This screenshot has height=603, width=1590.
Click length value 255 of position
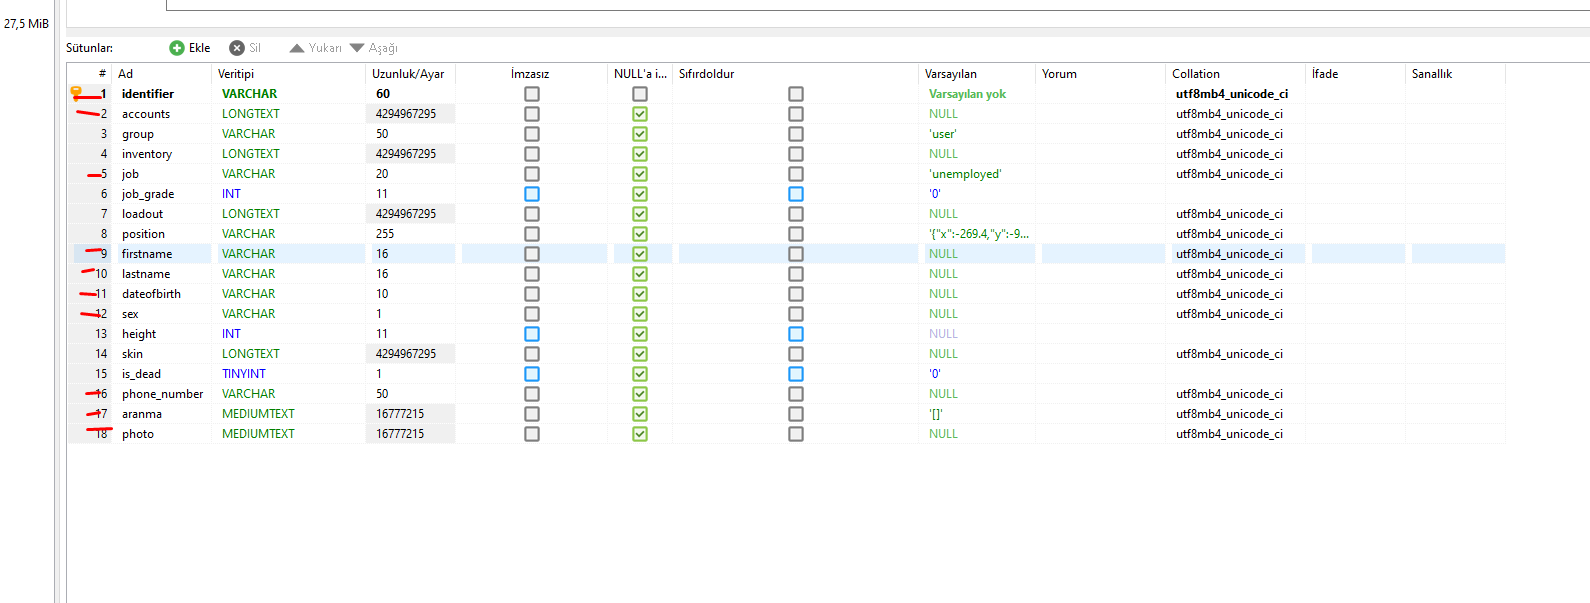point(385,234)
